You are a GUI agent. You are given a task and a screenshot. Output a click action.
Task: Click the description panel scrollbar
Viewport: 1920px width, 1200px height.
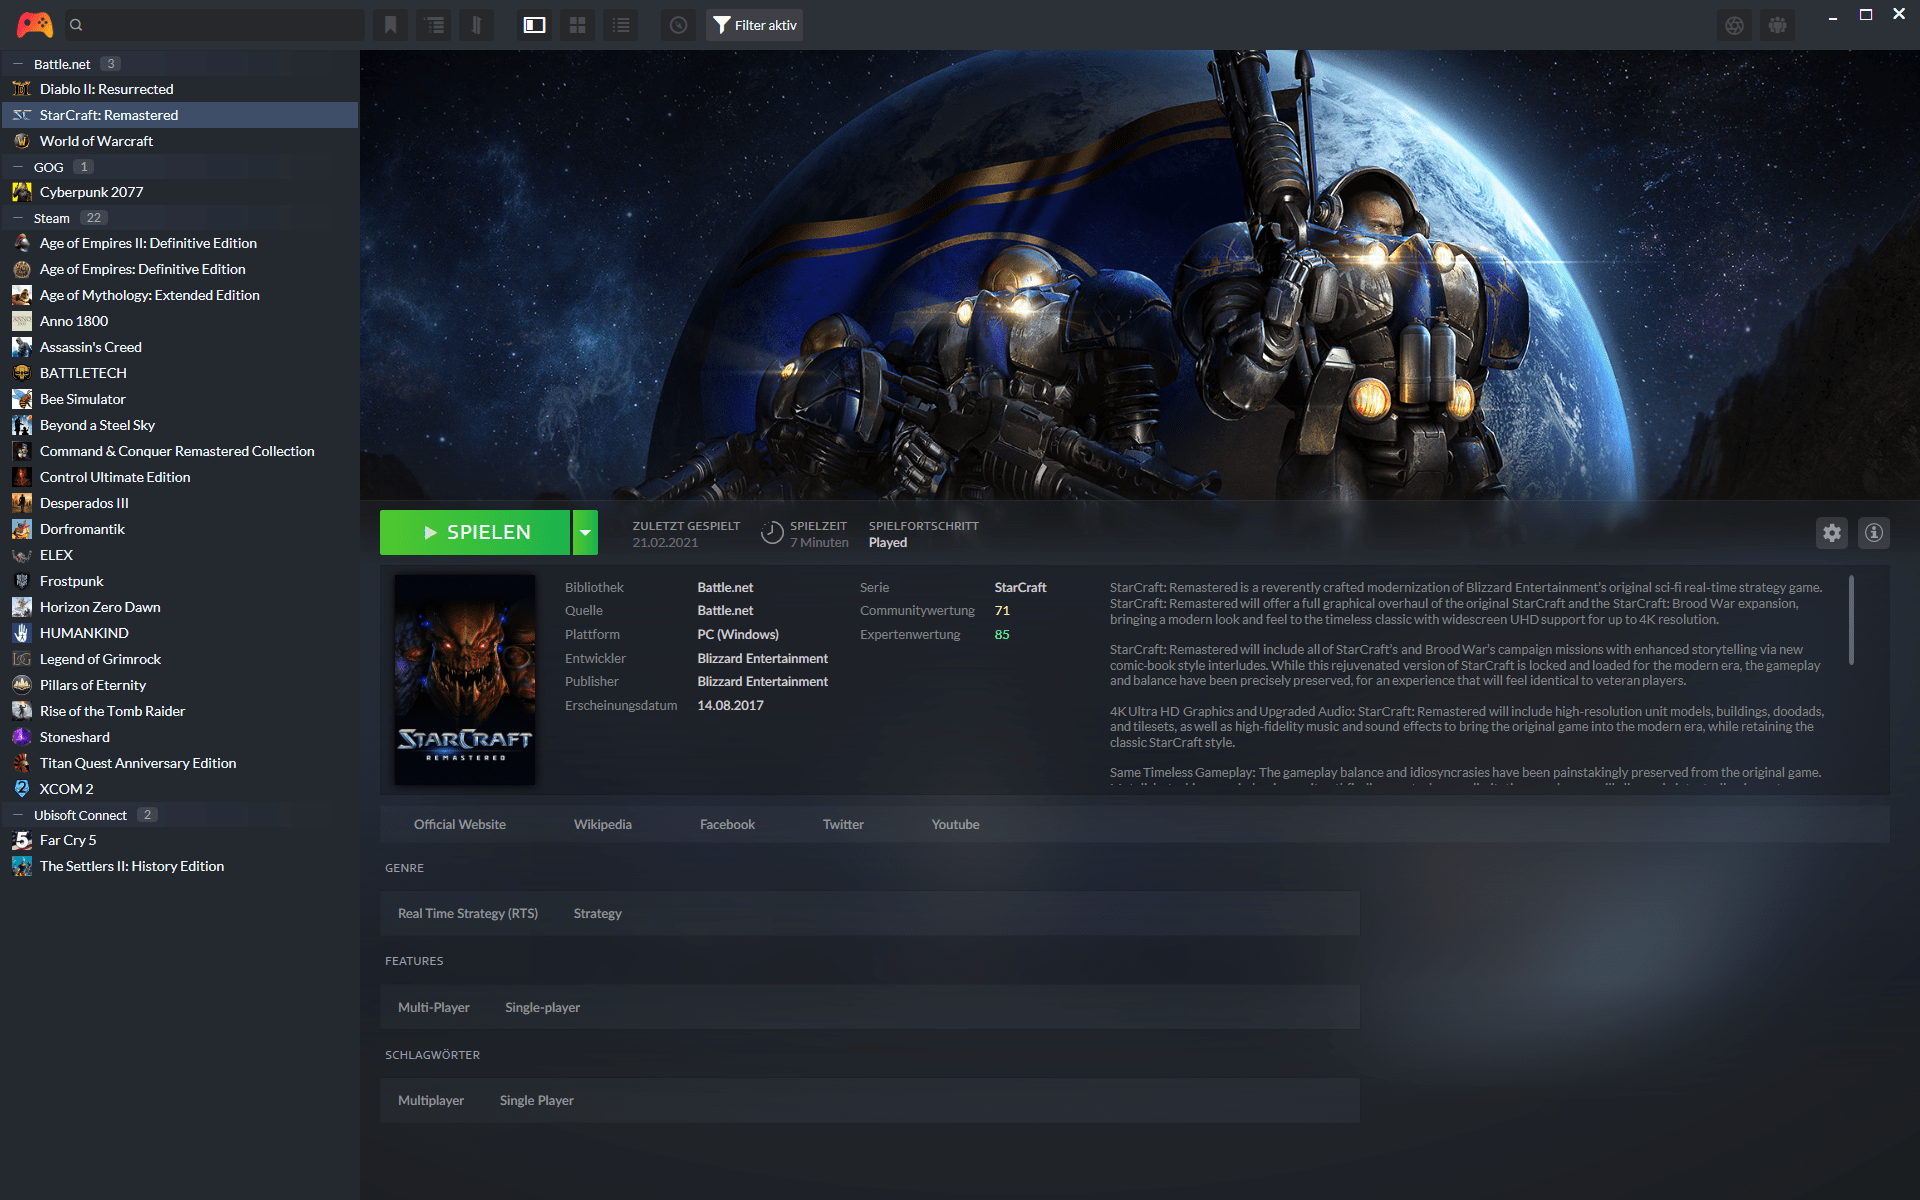(1851, 620)
